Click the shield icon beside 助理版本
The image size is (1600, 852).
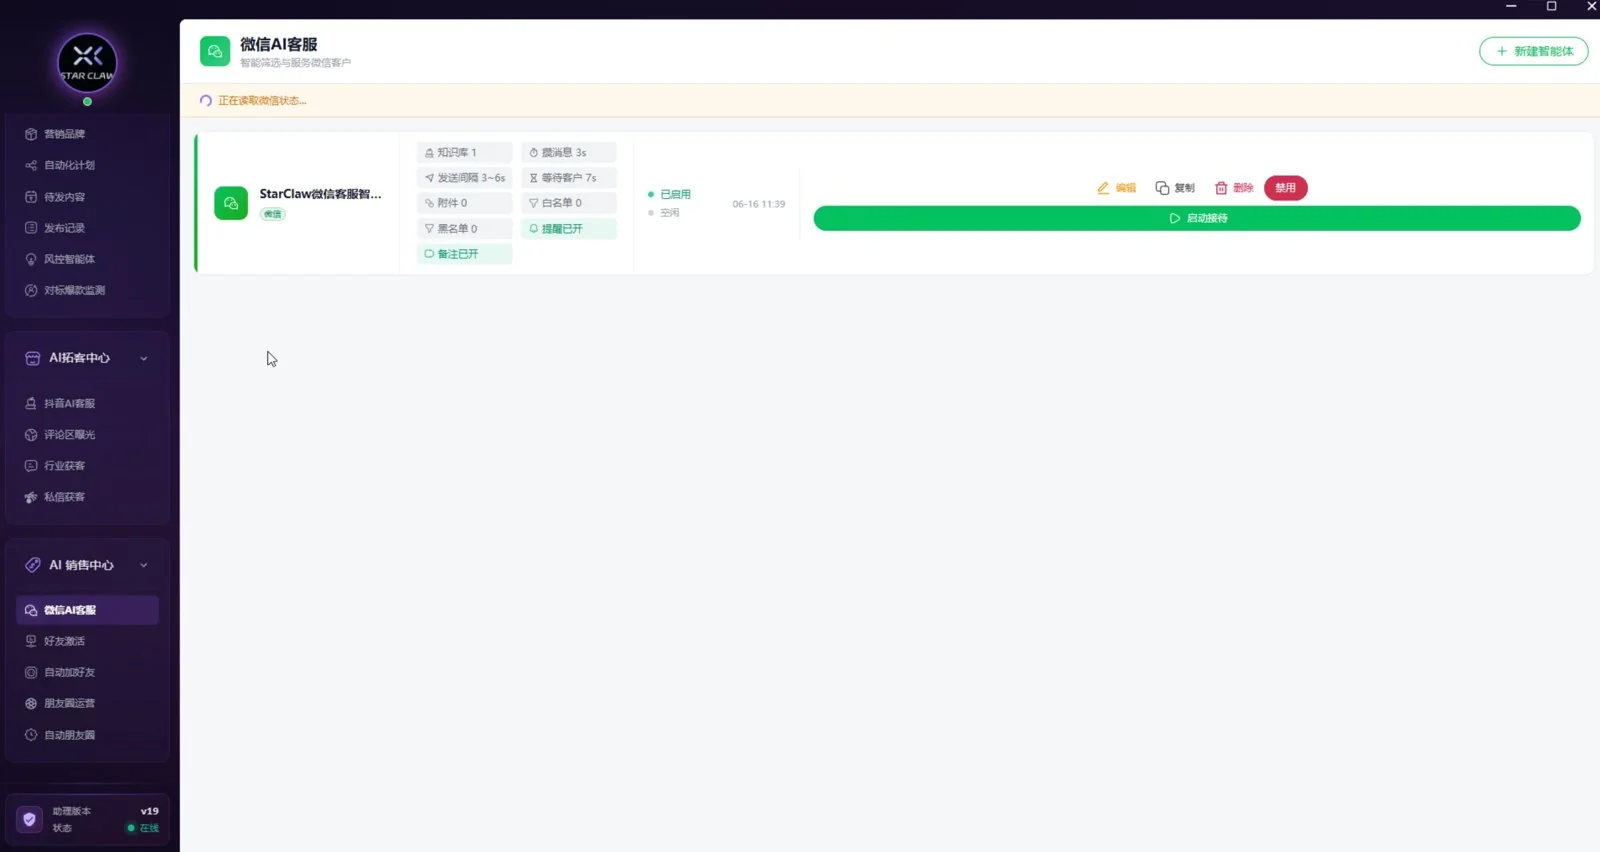[x=30, y=819]
